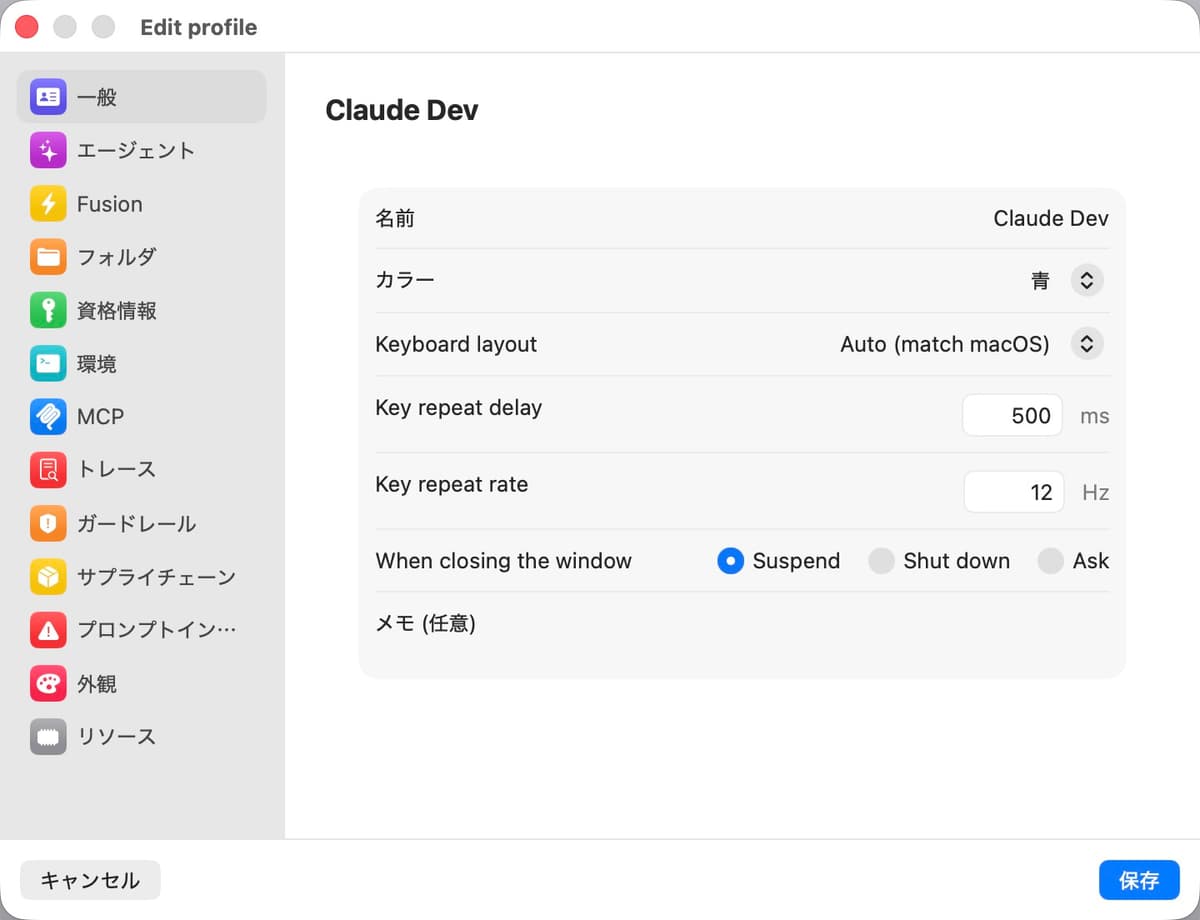Click the Fusion lightning bolt icon

pos(48,204)
